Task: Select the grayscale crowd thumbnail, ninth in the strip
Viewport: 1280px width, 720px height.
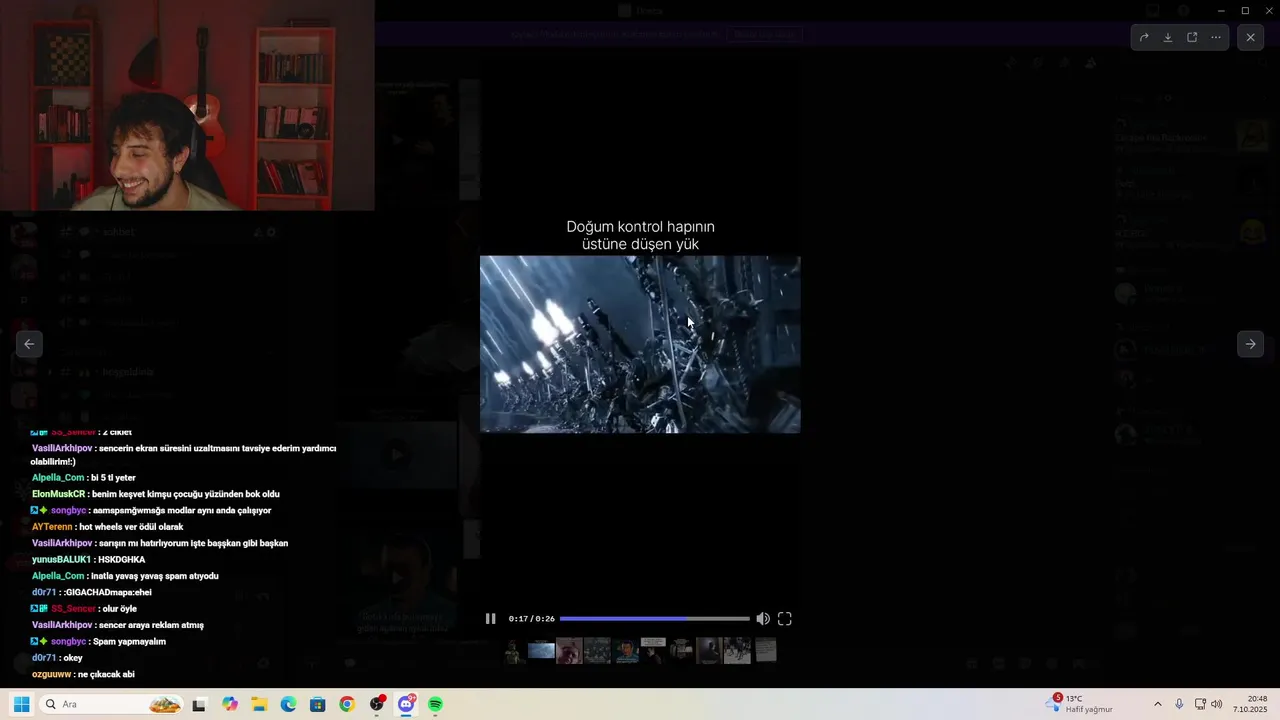Action: pos(737,651)
